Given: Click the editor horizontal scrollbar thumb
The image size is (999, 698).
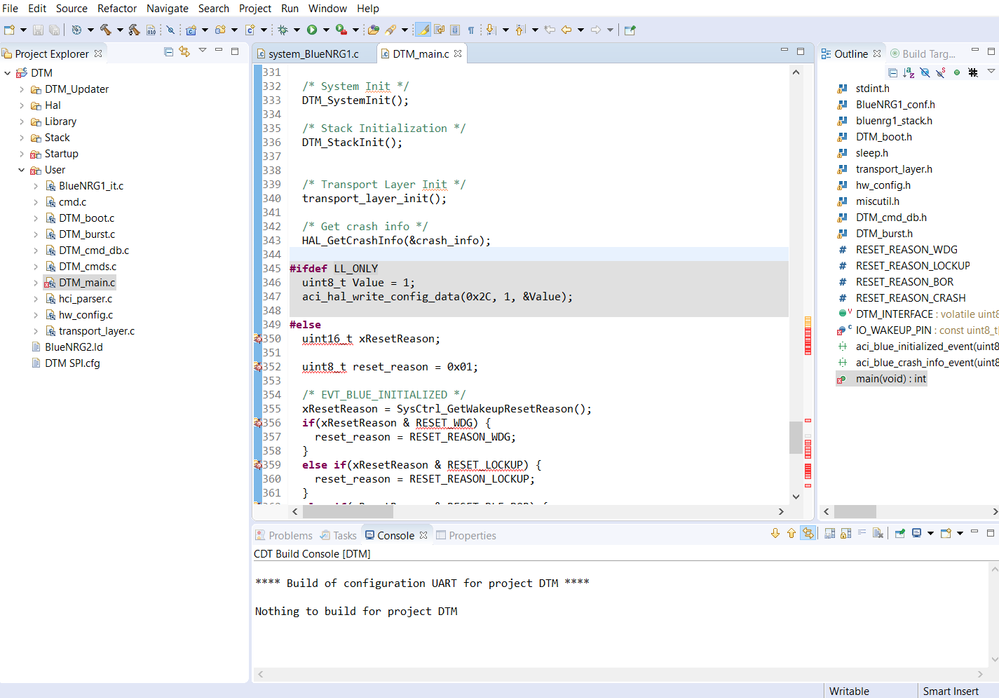Looking at the screenshot, I should pos(347,511).
